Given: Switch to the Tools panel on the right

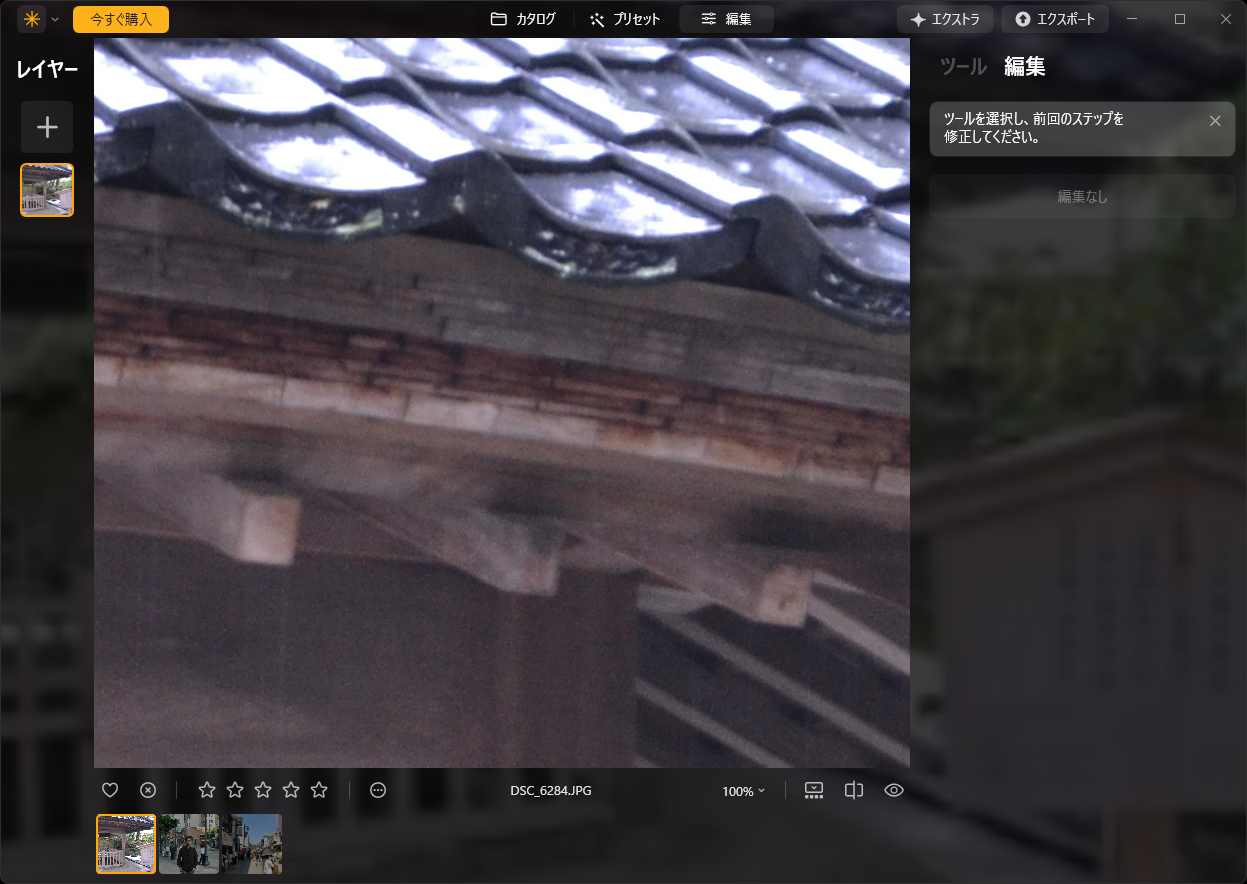Looking at the screenshot, I should [962, 66].
